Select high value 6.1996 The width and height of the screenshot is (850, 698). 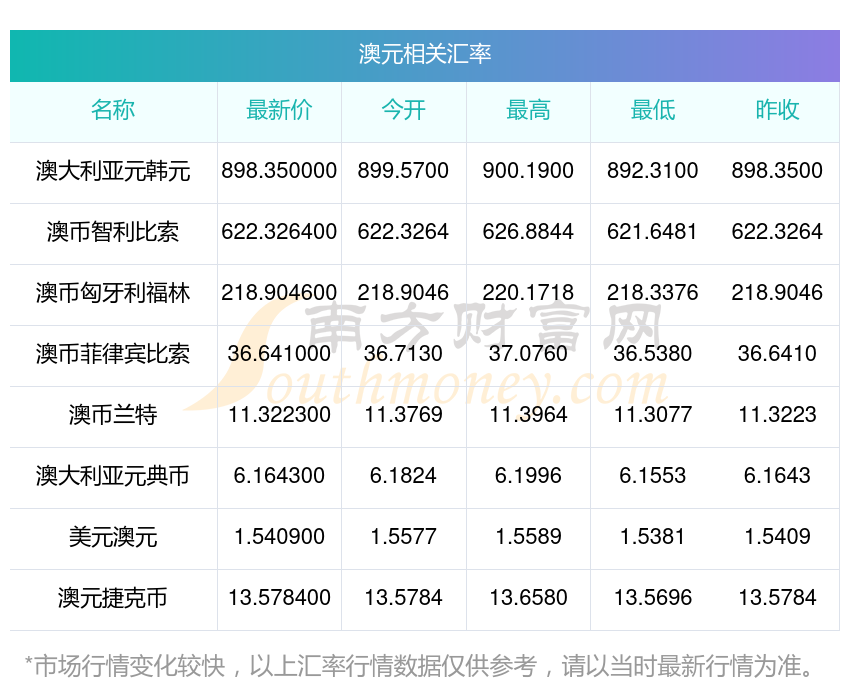(x=528, y=476)
